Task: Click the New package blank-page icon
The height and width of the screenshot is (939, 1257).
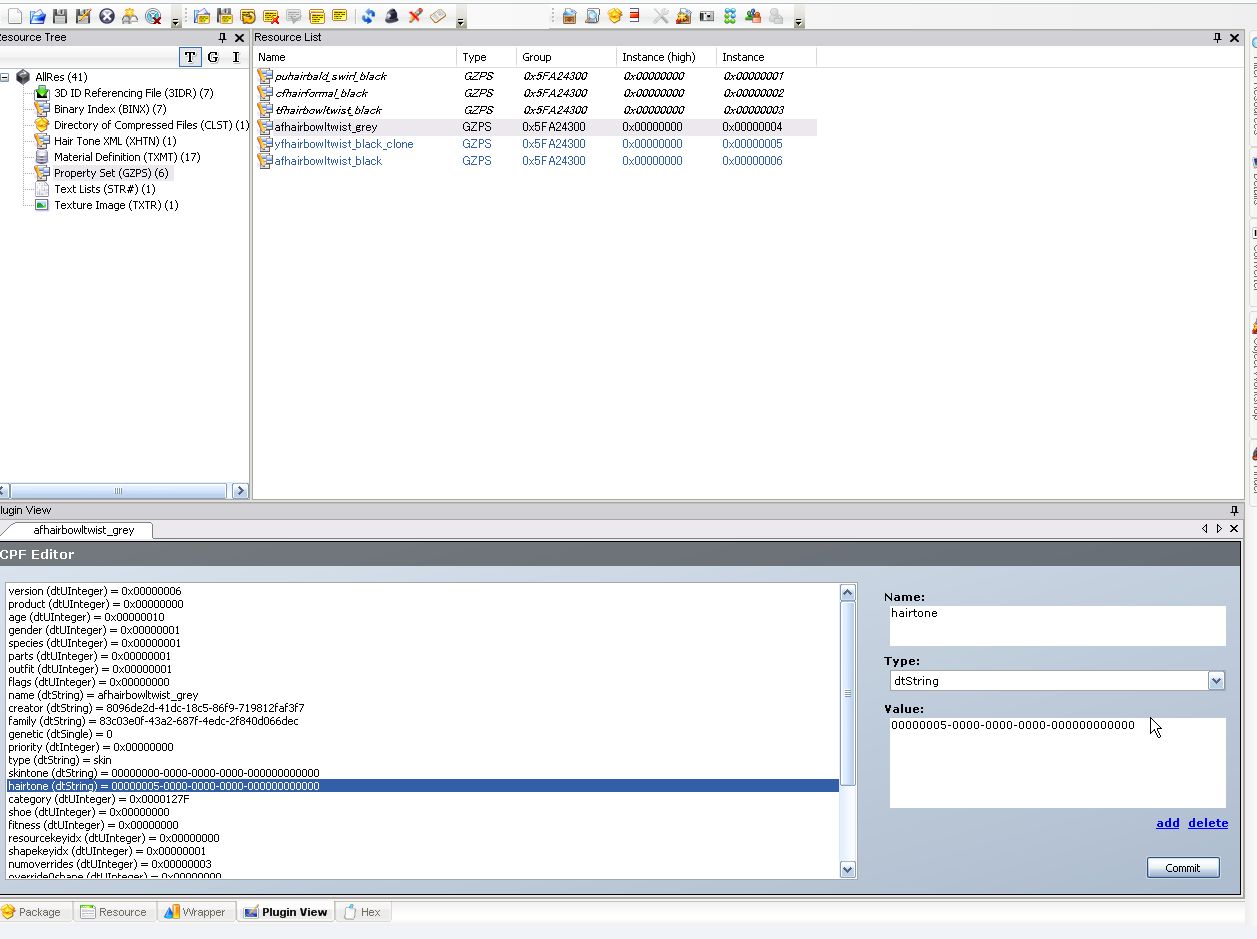Action: point(14,17)
